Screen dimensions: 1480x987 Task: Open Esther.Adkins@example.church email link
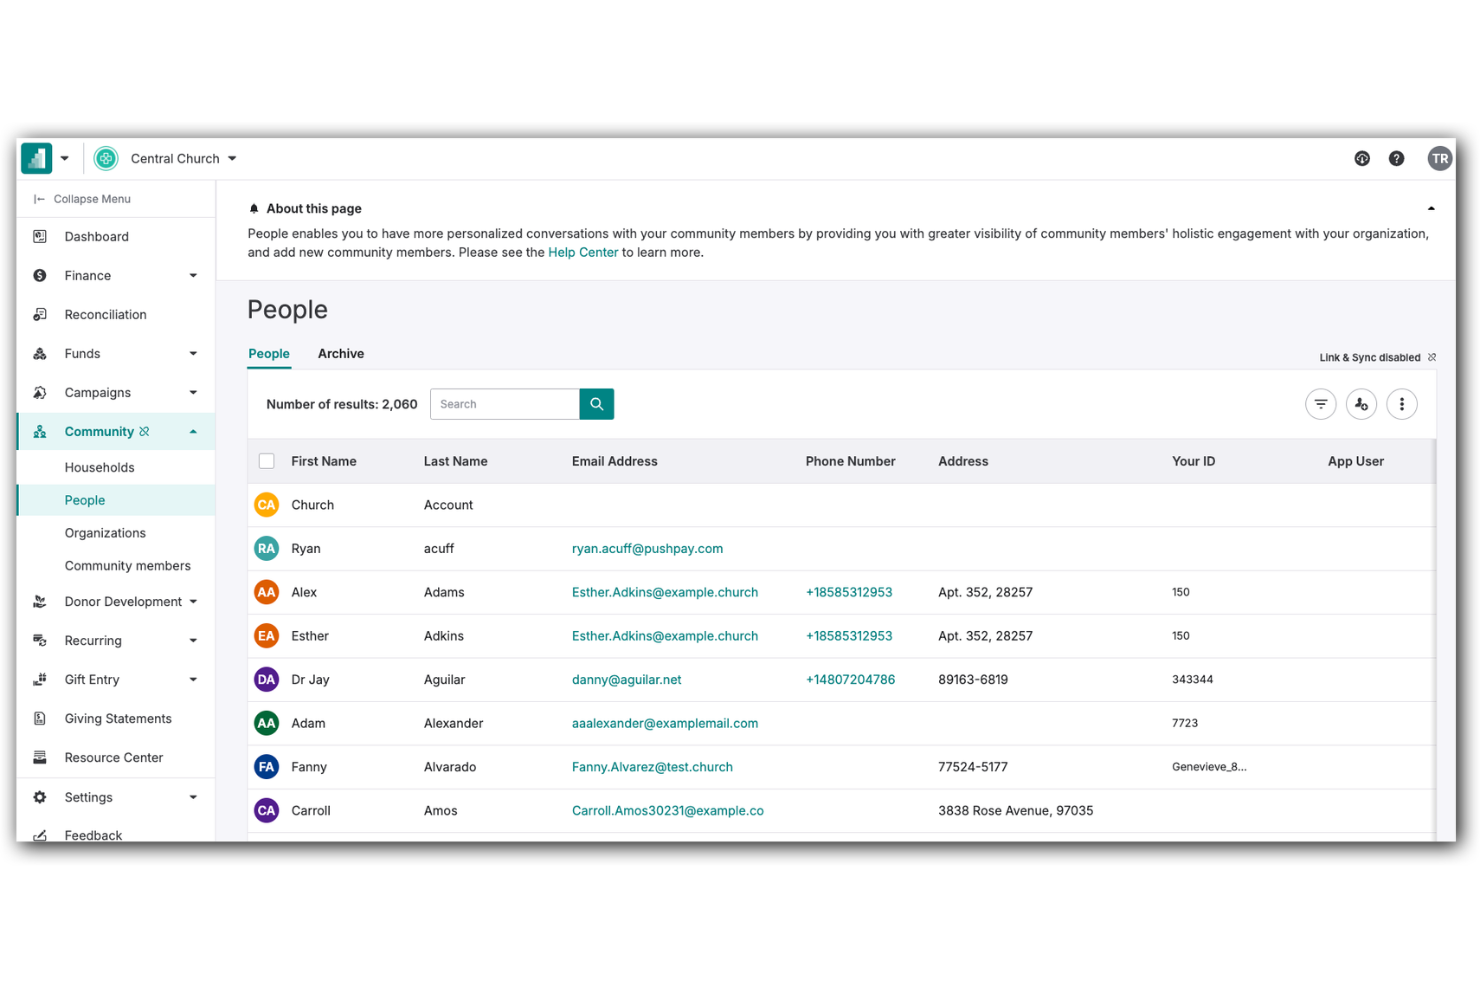665,592
